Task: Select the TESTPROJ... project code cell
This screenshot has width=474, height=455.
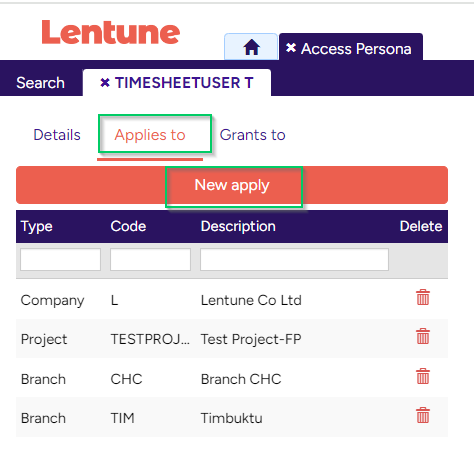Action: (x=150, y=339)
